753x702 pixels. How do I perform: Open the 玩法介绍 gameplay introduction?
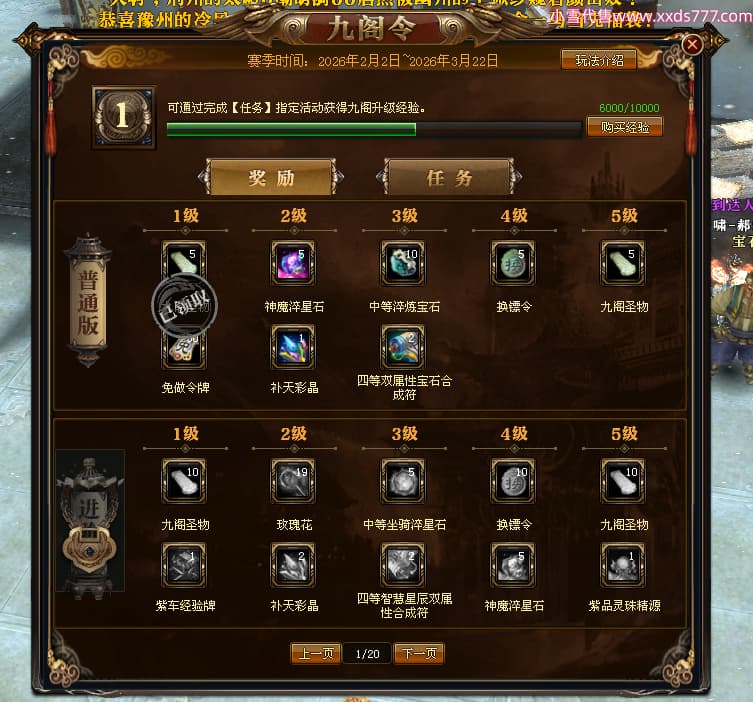click(x=599, y=60)
